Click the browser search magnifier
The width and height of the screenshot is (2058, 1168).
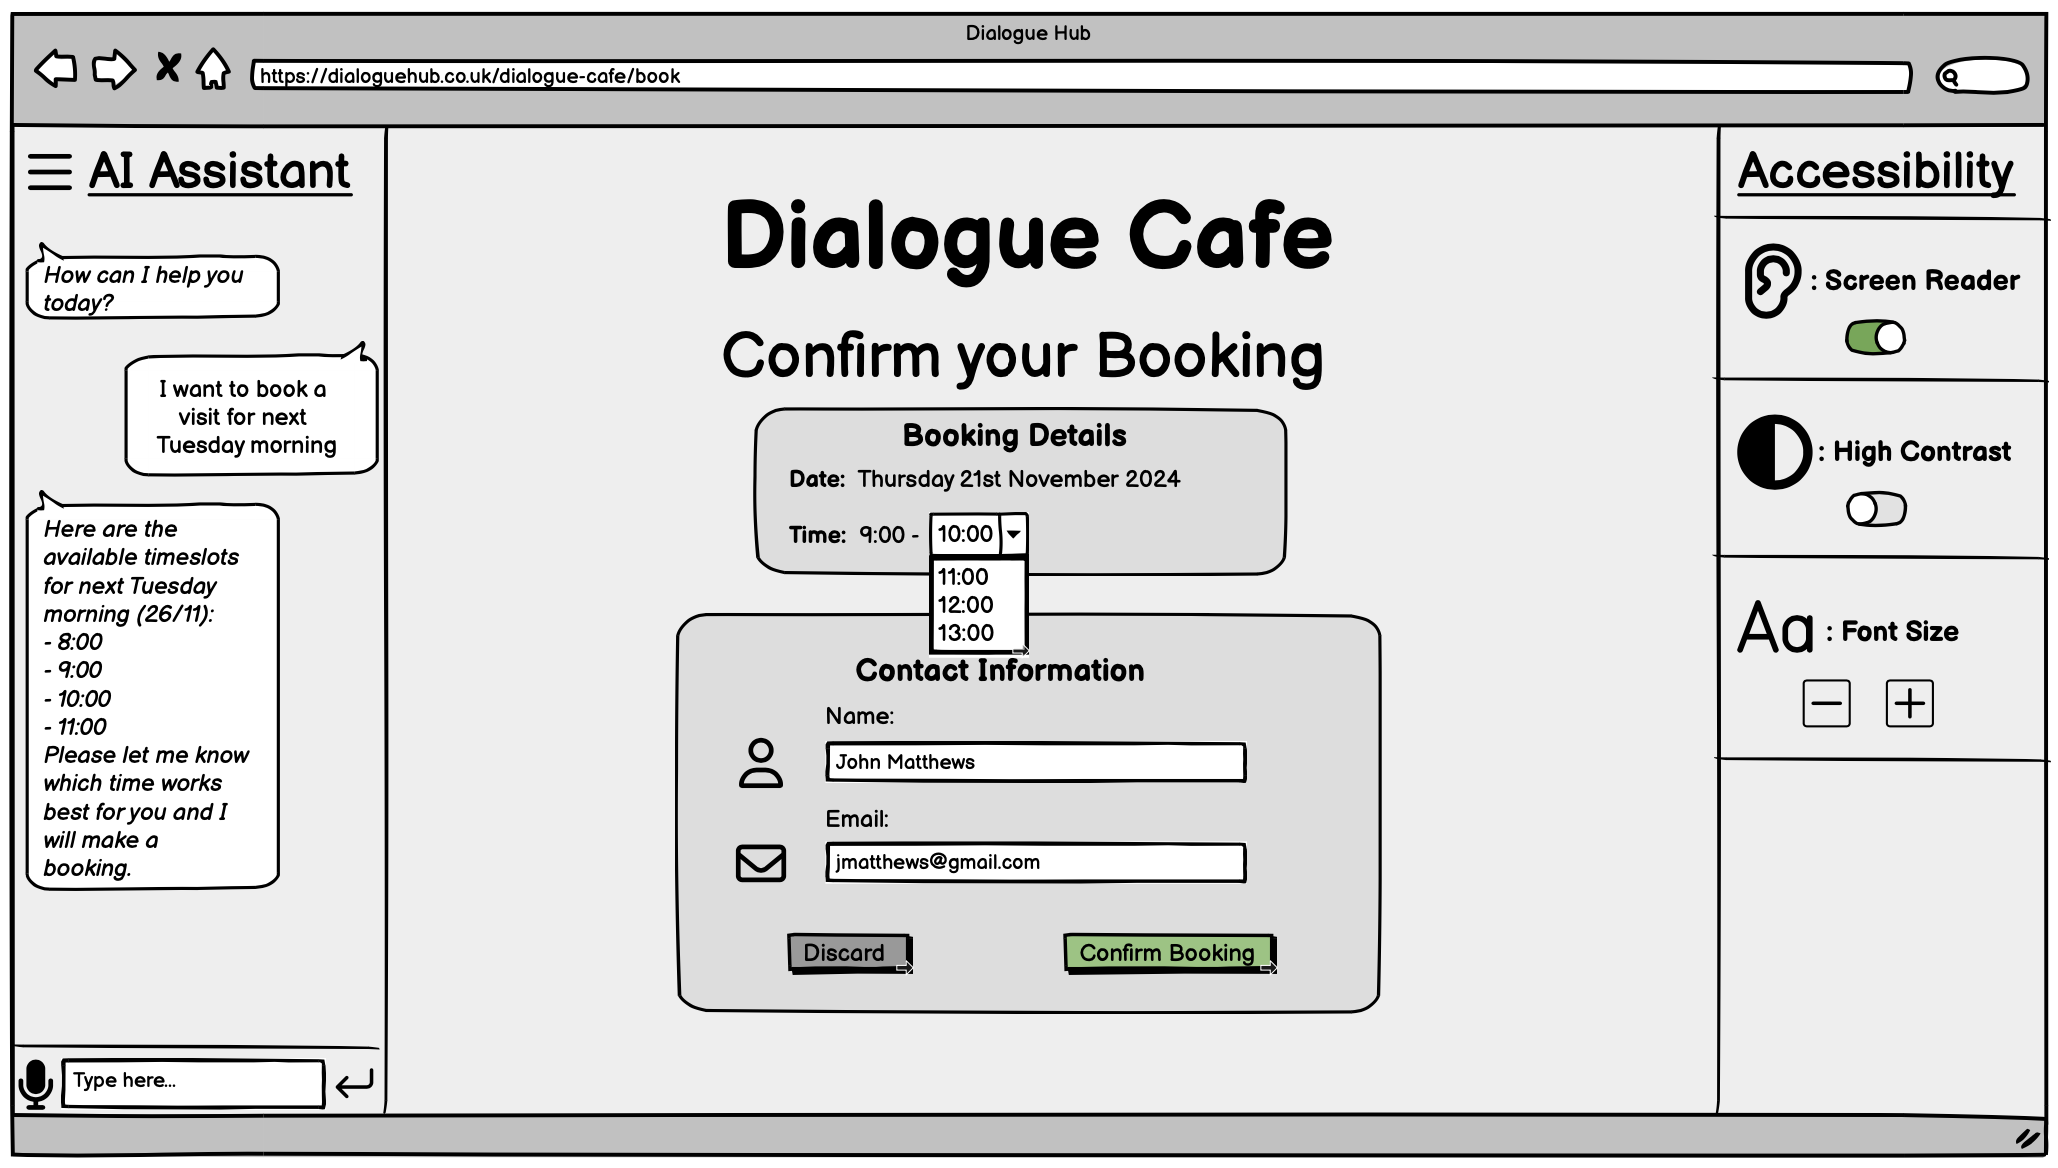pyautogui.click(x=1949, y=76)
